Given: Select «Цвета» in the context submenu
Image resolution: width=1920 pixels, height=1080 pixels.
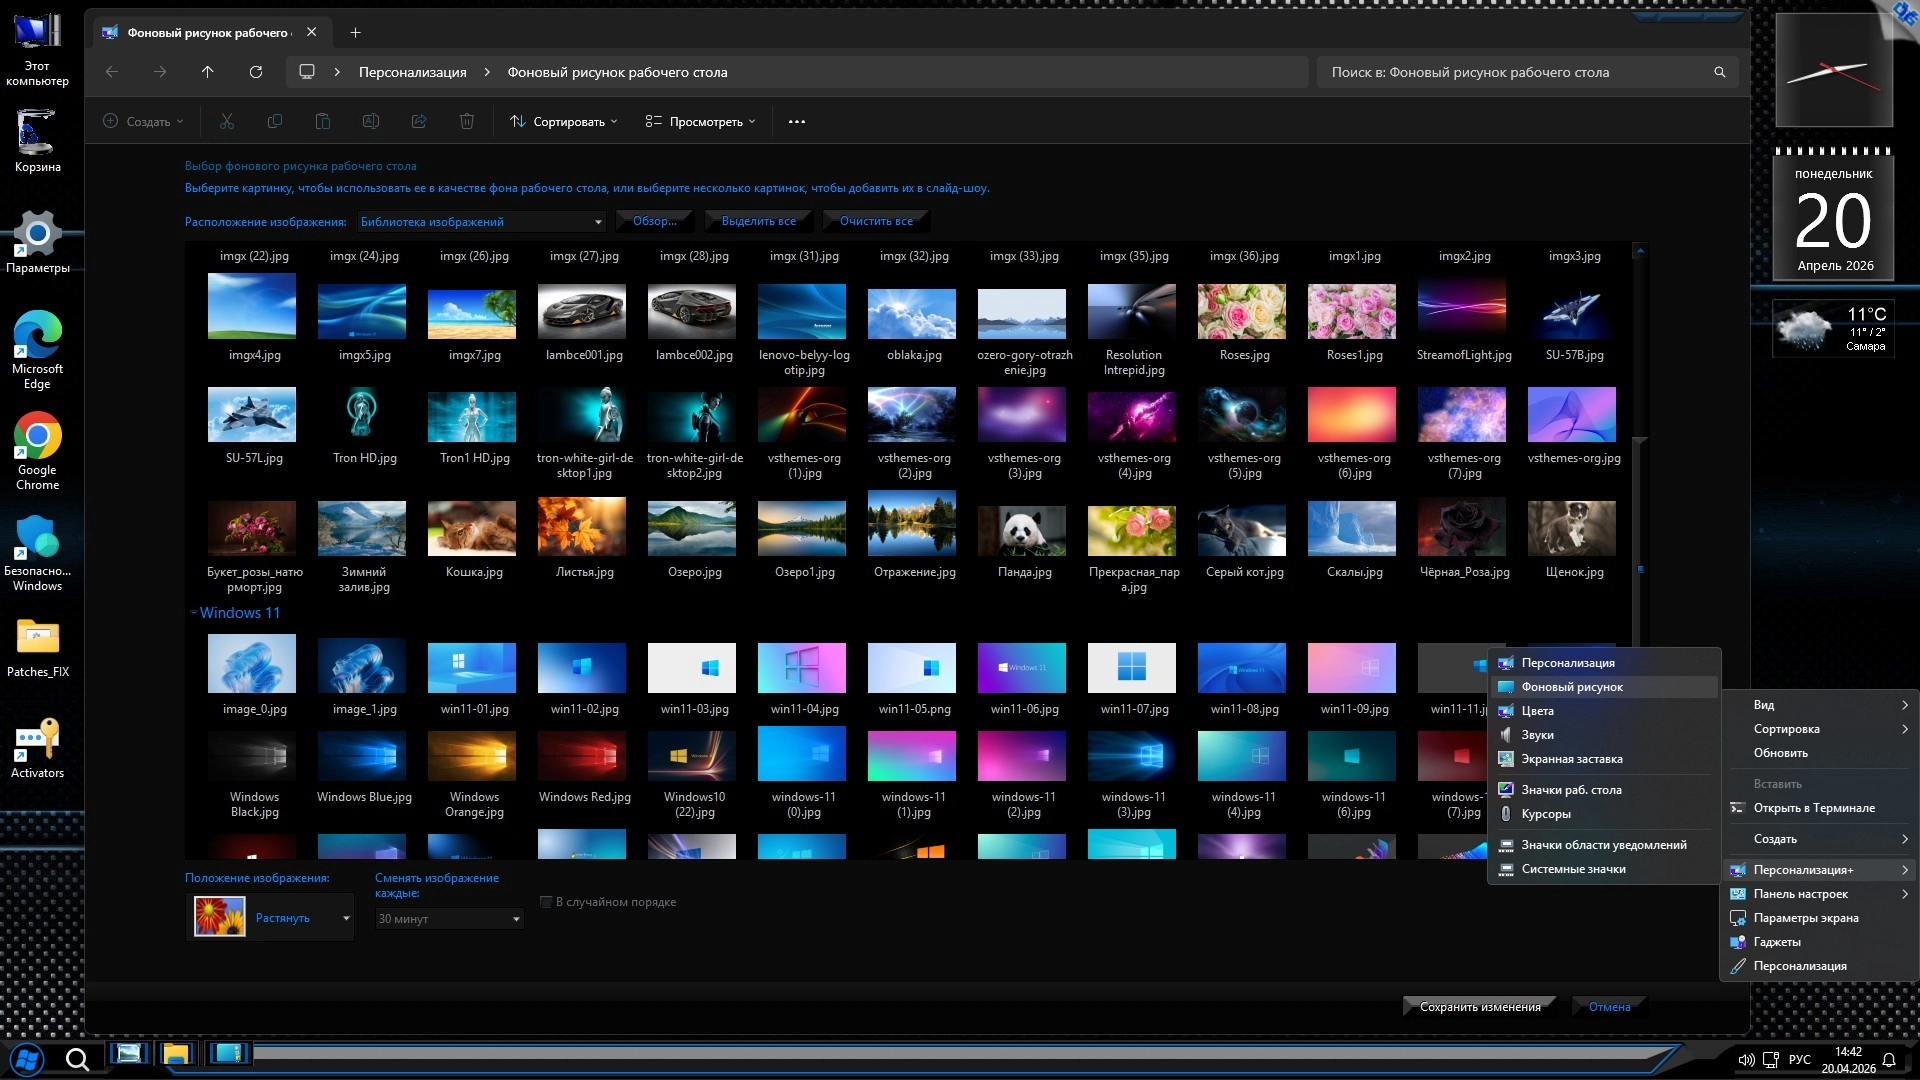Looking at the screenshot, I should pyautogui.click(x=1537, y=711).
